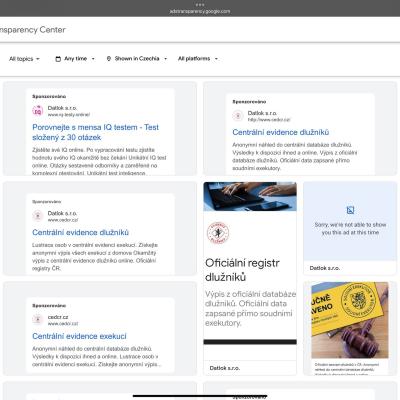
Task: Click 'Oficiální registr dlužníků' display ad heading
Action: click(x=242, y=270)
